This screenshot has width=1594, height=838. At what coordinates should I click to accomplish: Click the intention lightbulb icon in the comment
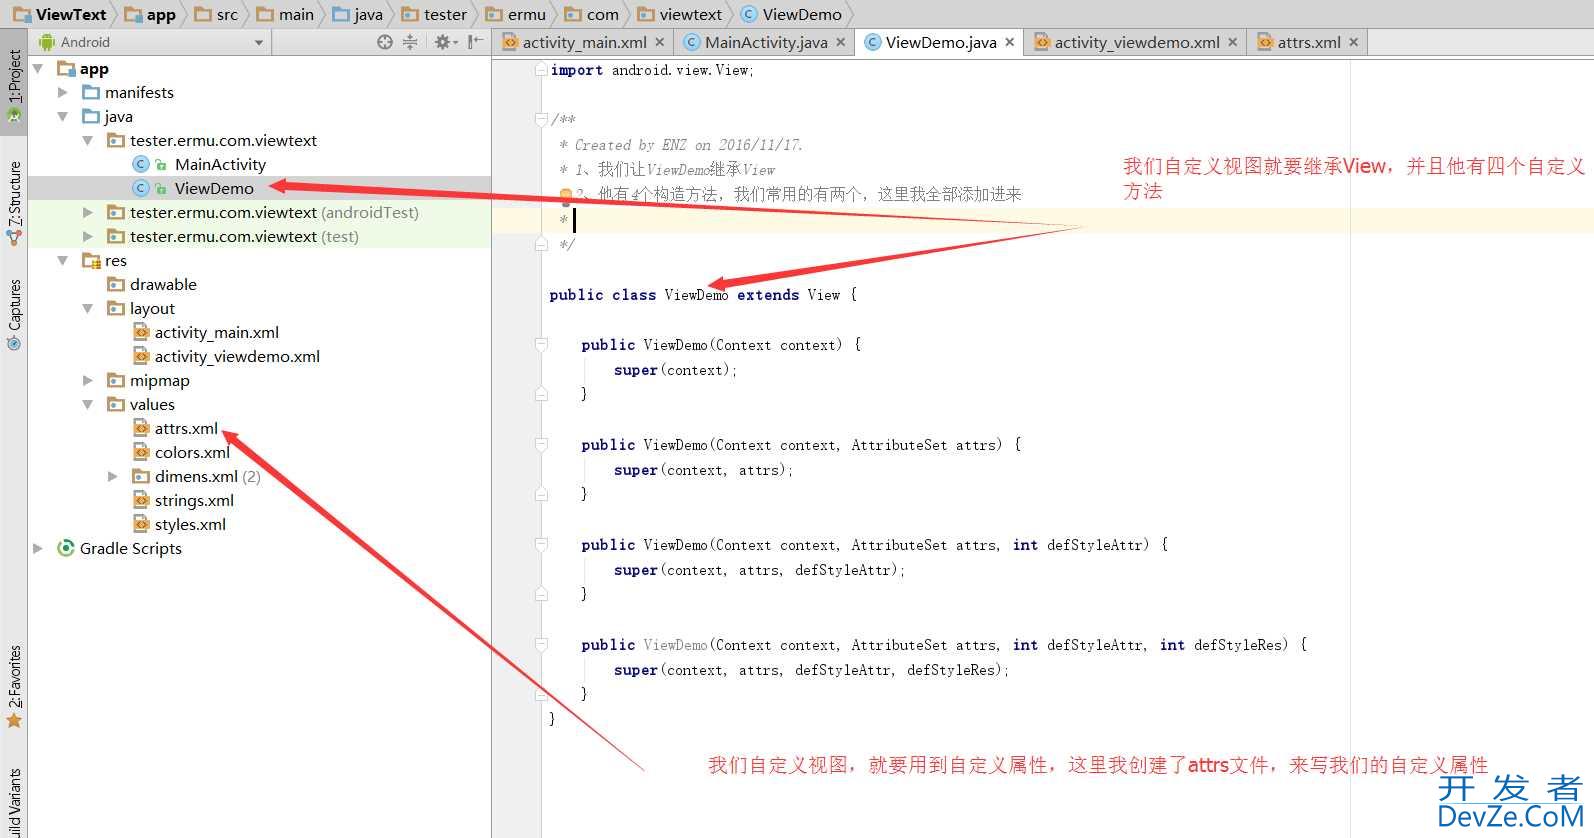pos(565,195)
